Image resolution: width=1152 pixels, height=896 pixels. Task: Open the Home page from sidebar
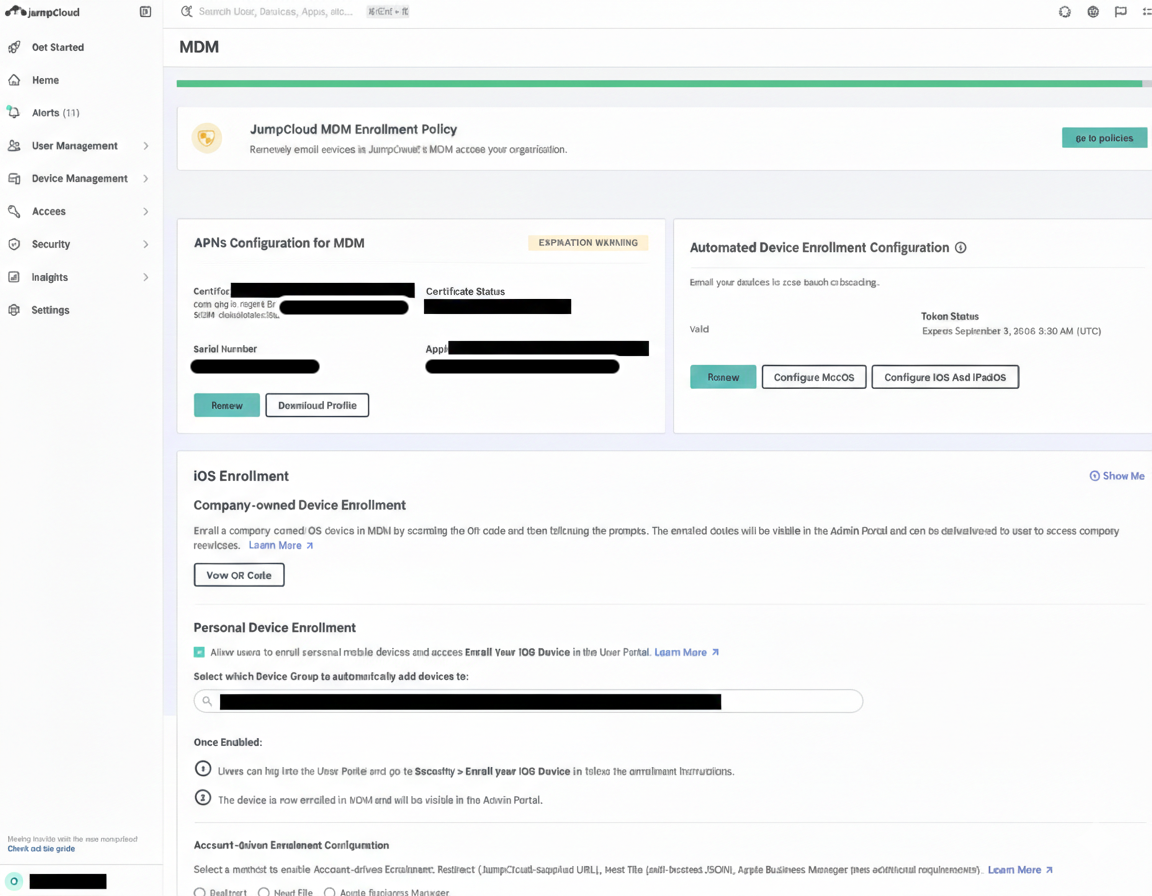pyautogui.click(x=45, y=80)
